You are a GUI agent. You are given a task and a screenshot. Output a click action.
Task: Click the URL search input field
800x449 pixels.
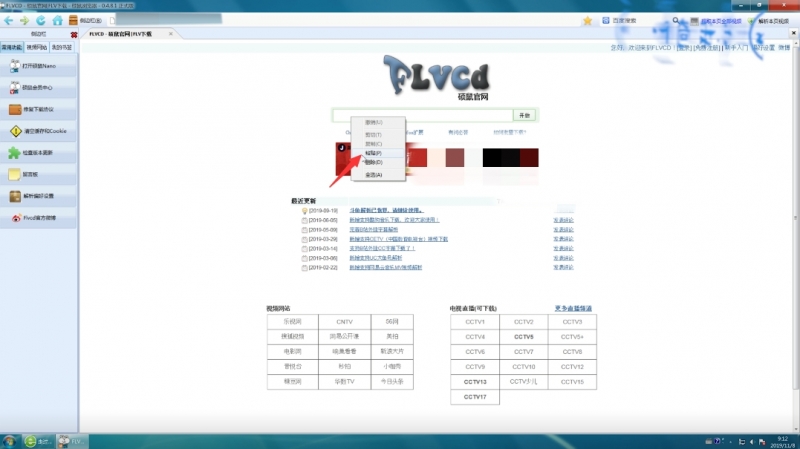click(422, 115)
